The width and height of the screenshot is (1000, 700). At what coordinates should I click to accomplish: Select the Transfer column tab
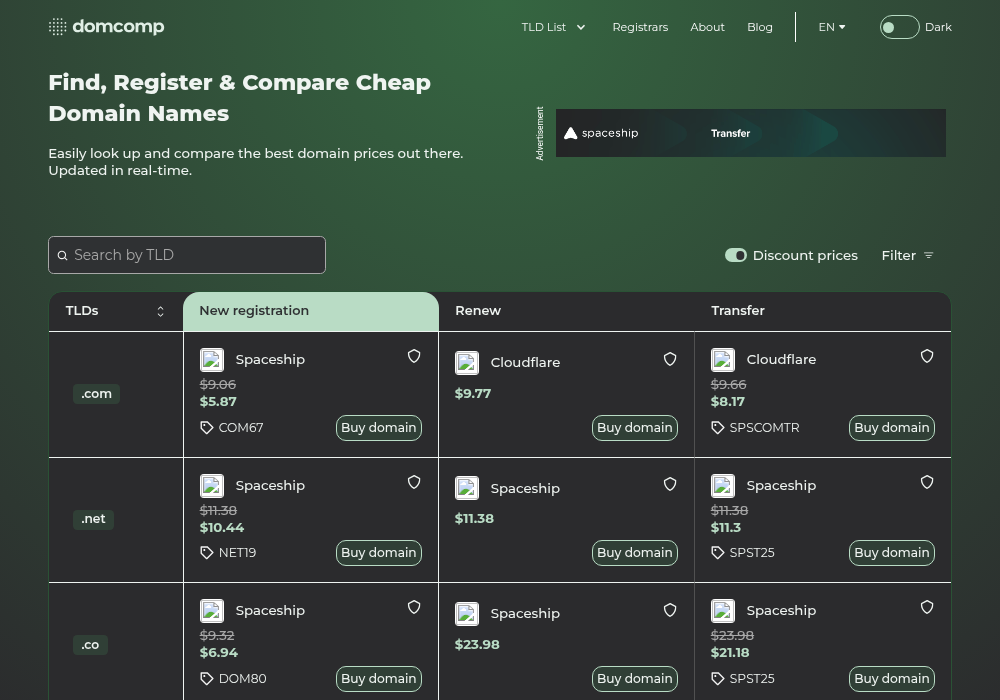823,311
